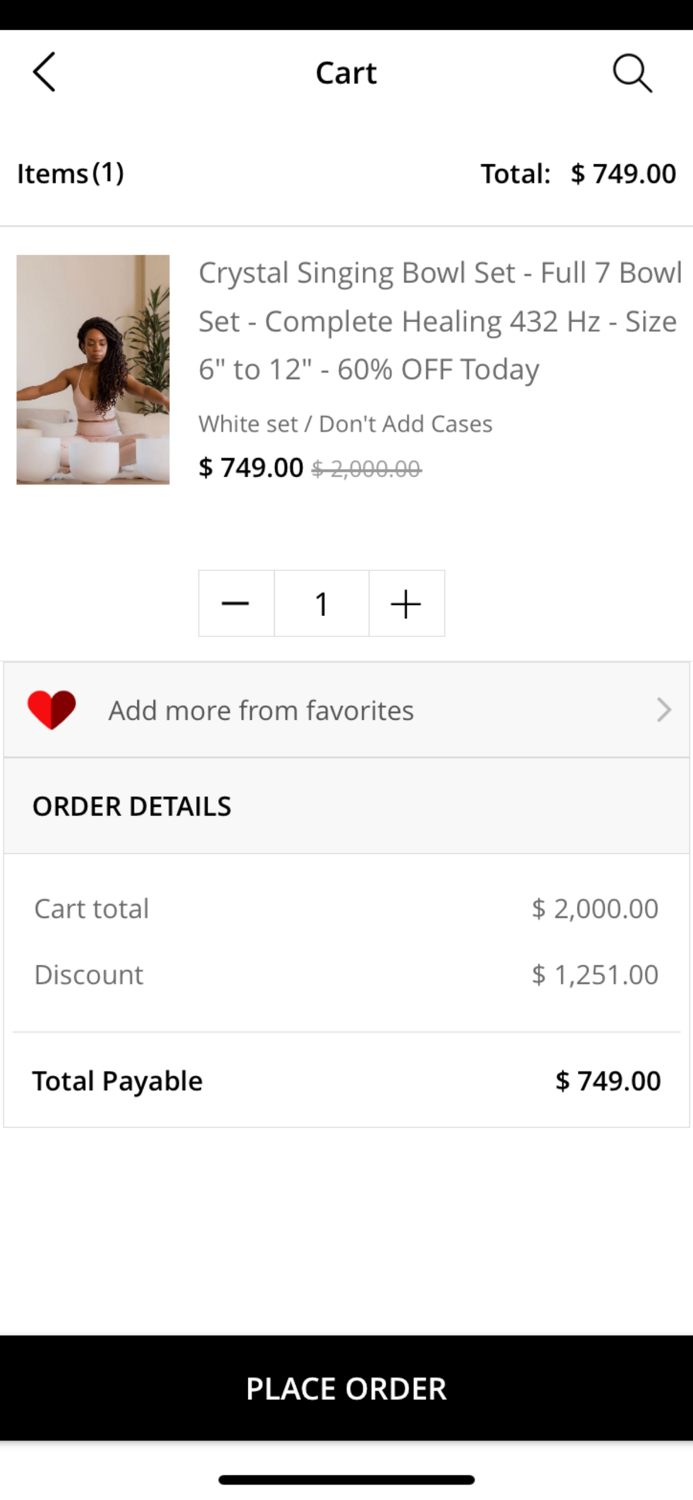Screen dimensions: 693x1500
Task: Tap the home indicator bar at bottom
Action: [x=346, y=1480]
